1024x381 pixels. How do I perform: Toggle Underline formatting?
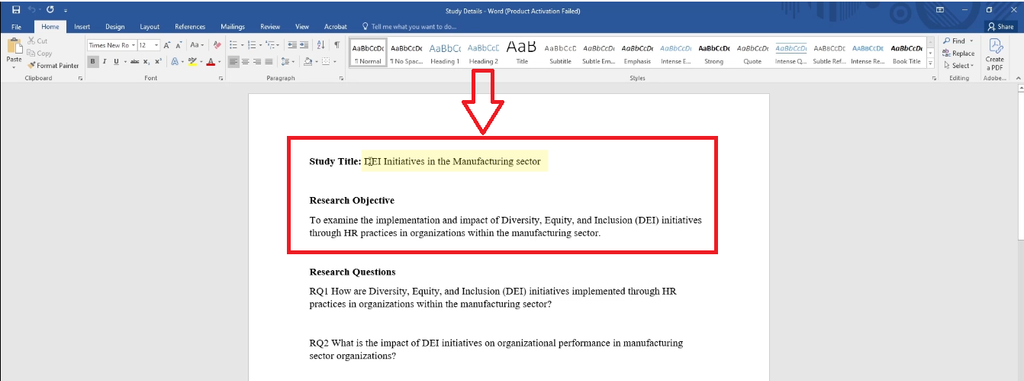click(116, 61)
